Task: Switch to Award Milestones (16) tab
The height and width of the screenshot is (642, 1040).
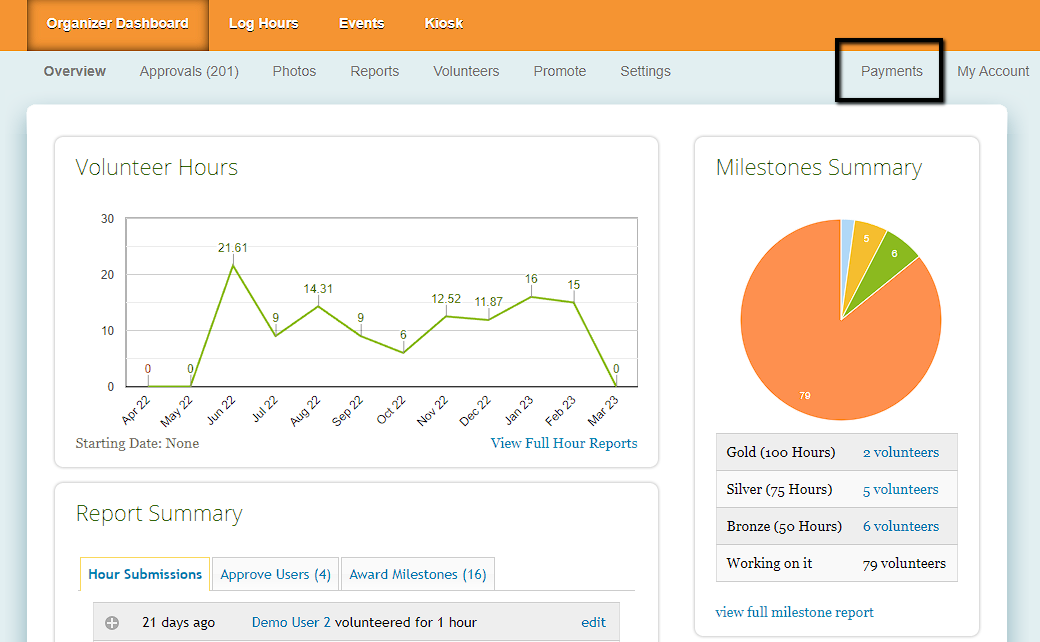Action: coord(417,574)
